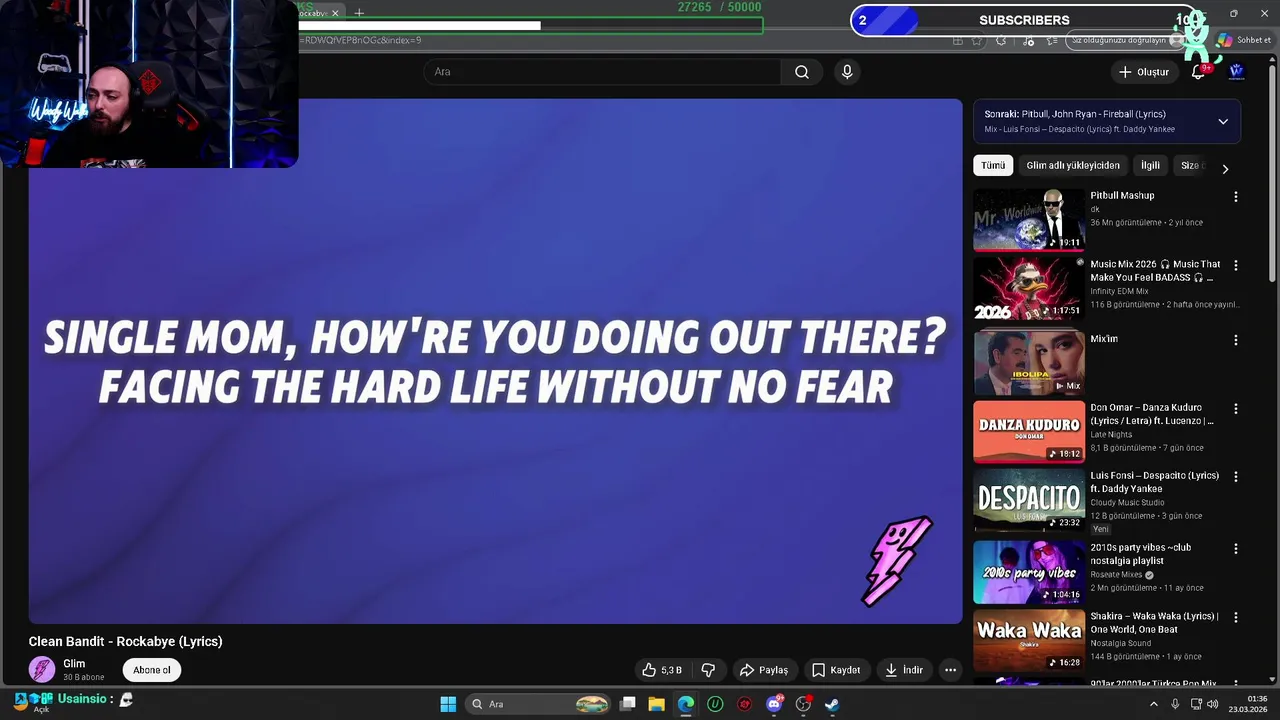Subscribe to Glim with Abone ol
The height and width of the screenshot is (720, 1280).
point(152,670)
